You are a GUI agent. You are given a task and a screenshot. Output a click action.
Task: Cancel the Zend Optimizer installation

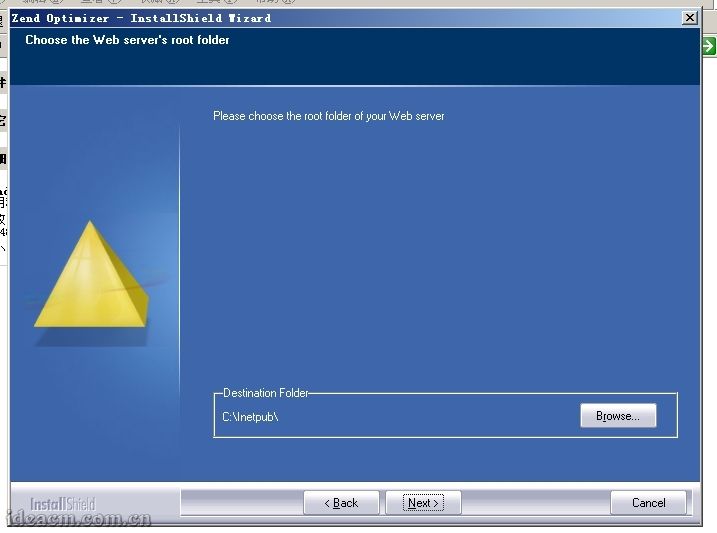pos(648,503)
